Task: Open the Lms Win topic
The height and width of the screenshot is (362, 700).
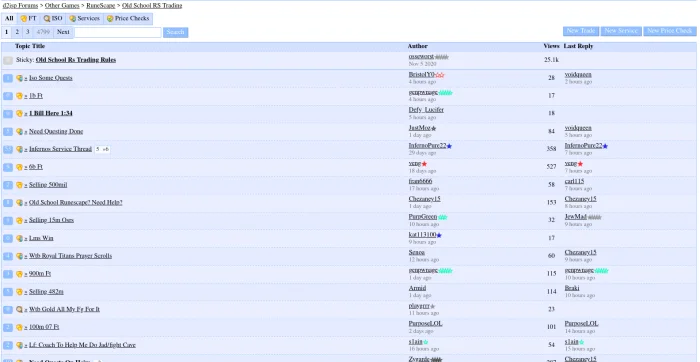Action: (41, 238)
